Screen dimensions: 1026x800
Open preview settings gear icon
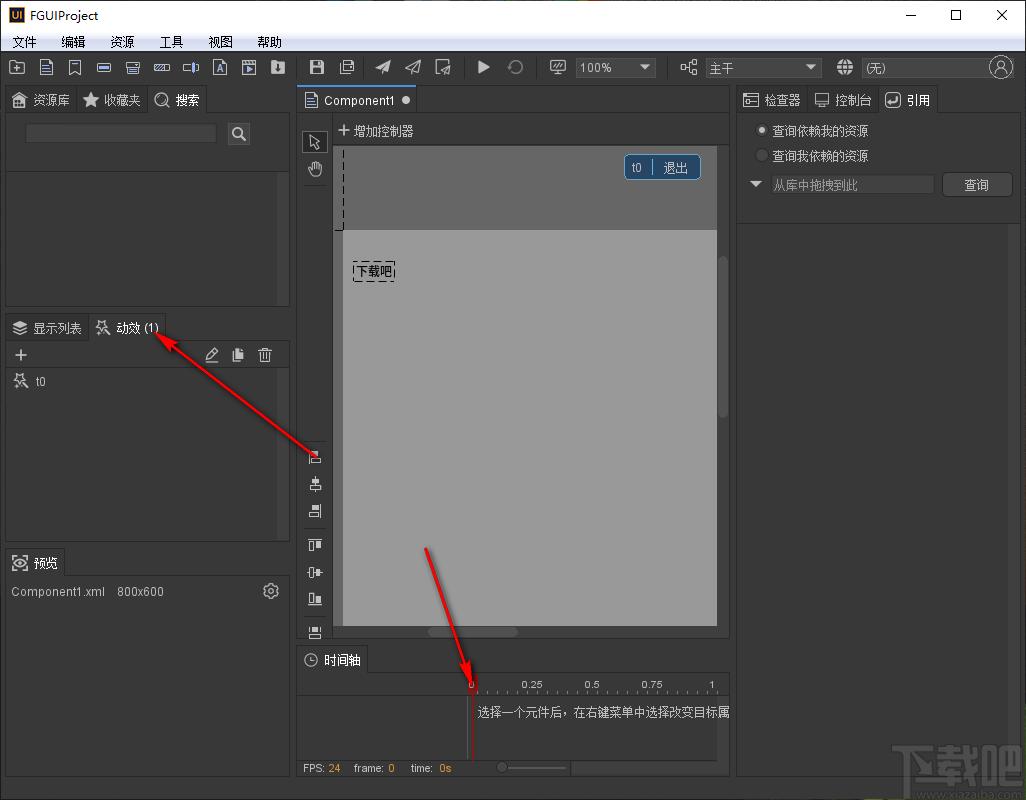pos(271,591)
